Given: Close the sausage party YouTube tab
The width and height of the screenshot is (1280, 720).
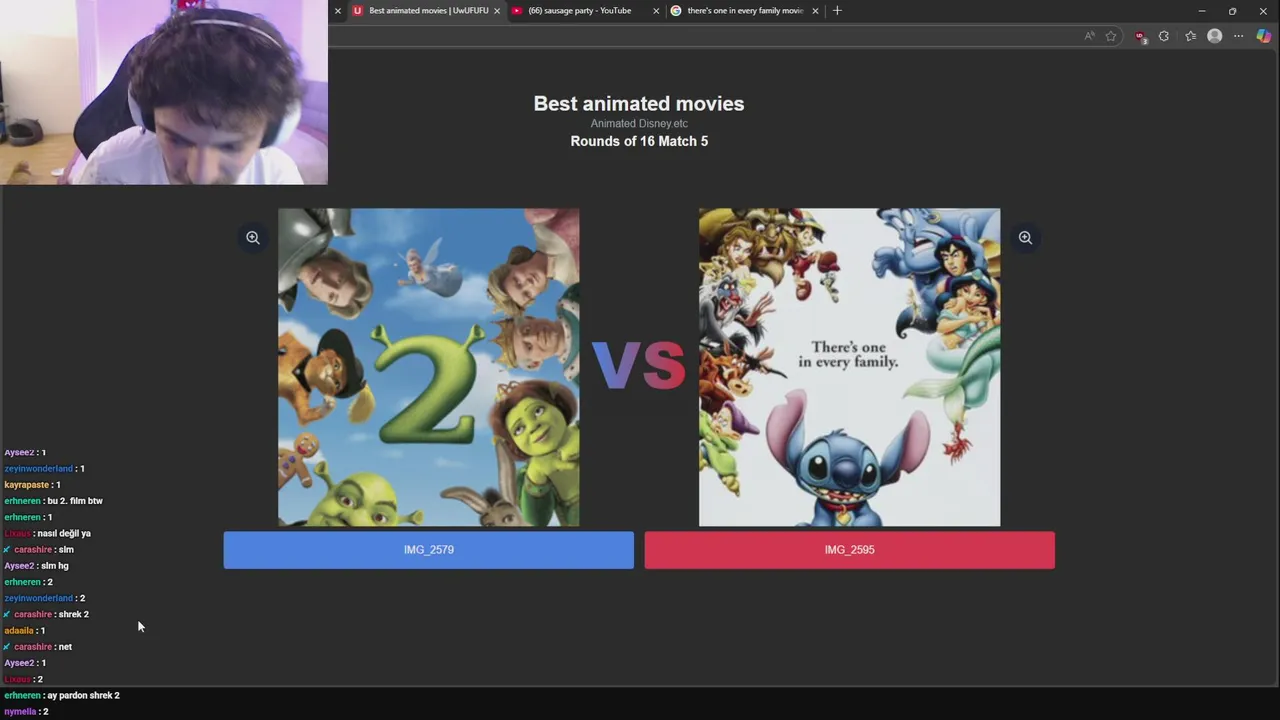Looking at the screenshot, I should tap(656, 11).
